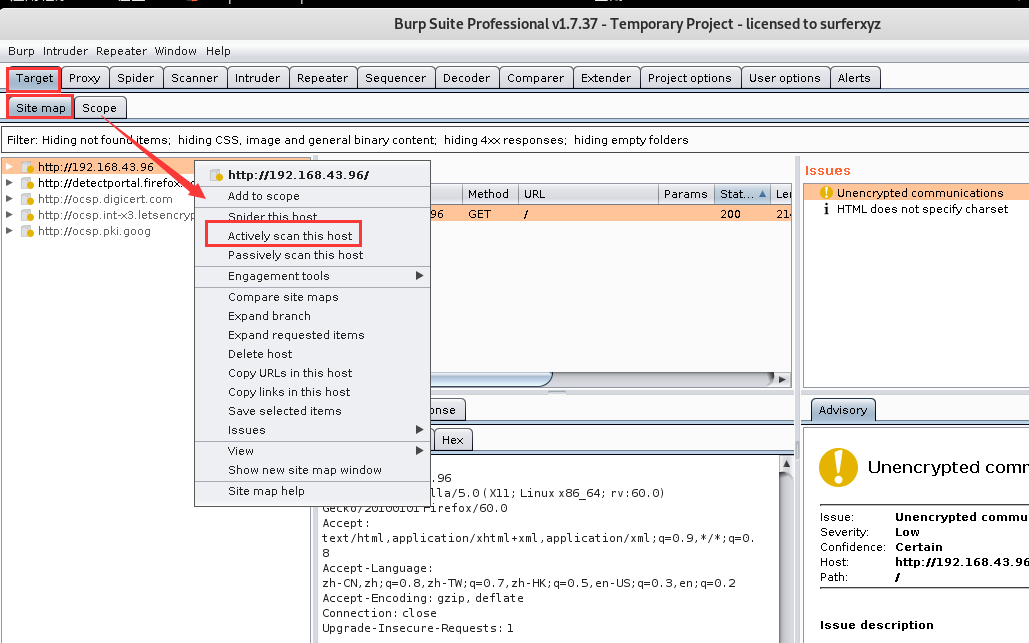The height and width of the screenshot is (643, 1029).
Task: Switch to the Sequencer tab
Action: [396, 78]
